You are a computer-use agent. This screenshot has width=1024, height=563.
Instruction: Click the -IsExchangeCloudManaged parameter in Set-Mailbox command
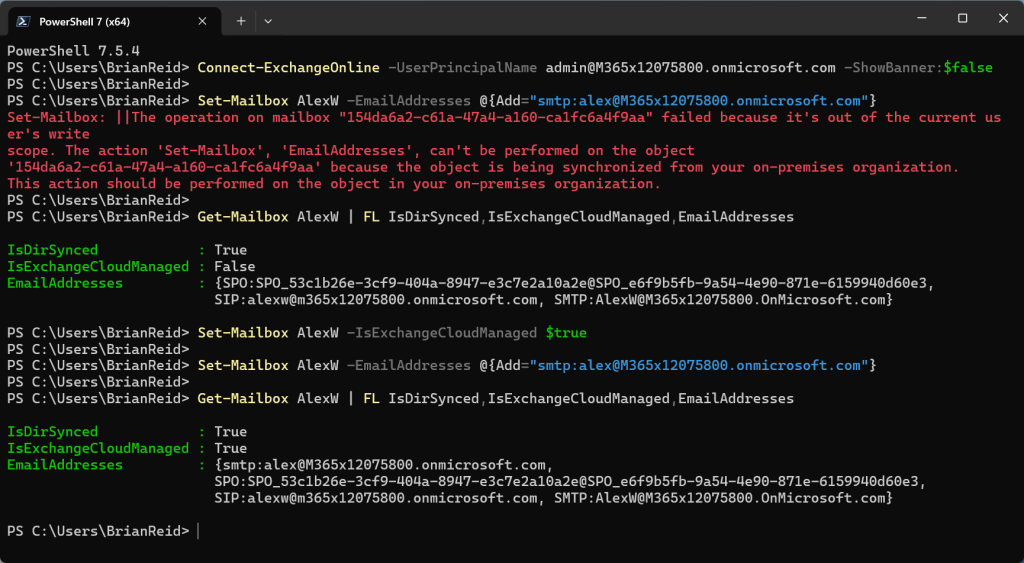(x=440, y=332)
